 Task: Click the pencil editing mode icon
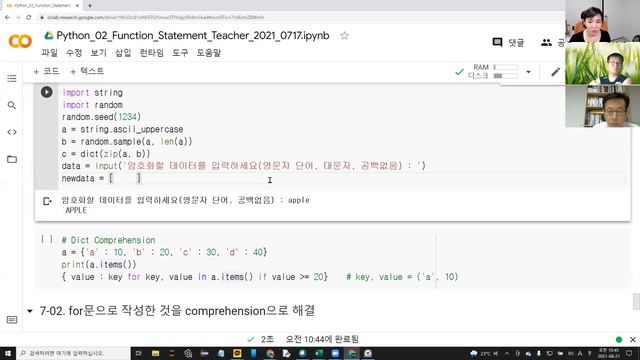(555, 72)
